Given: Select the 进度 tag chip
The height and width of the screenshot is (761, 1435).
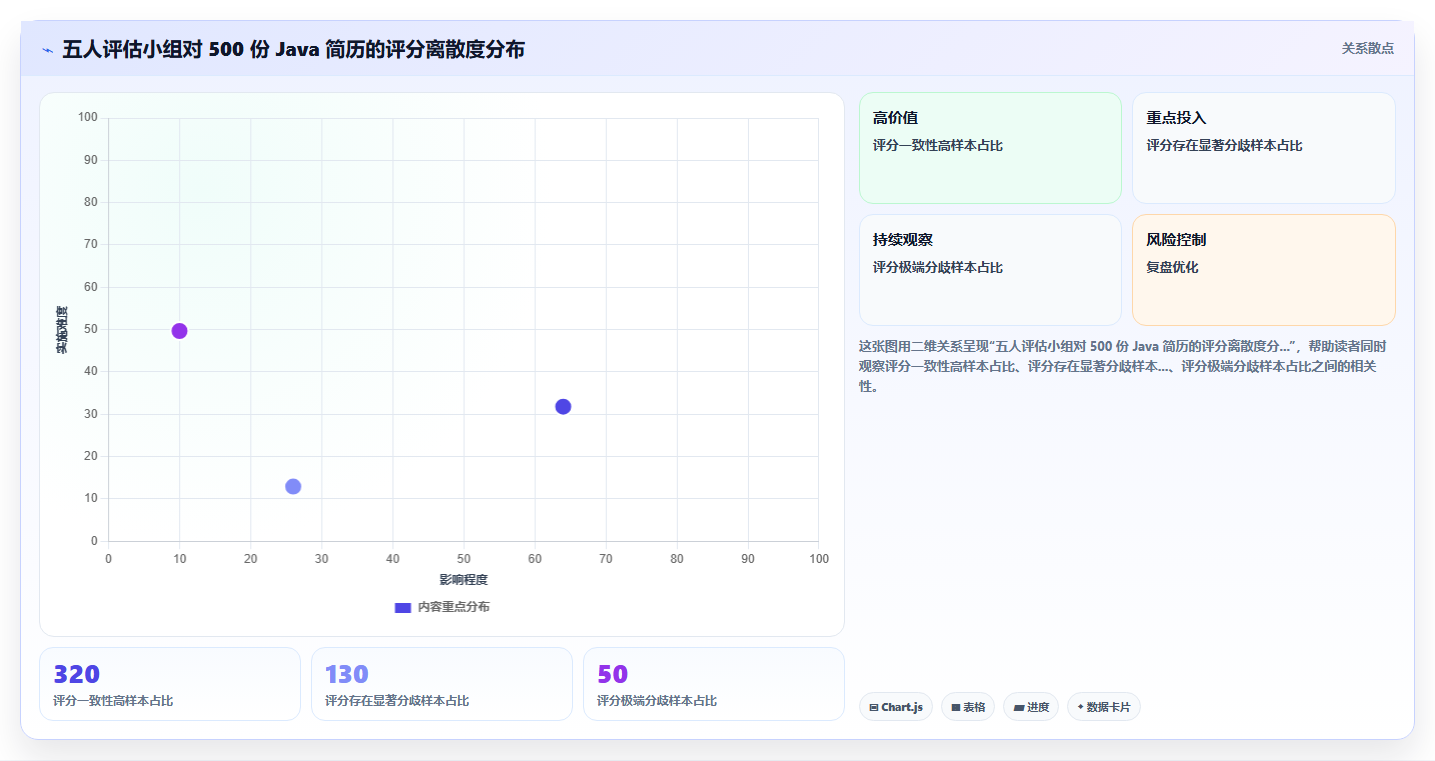Looking at the screenshot, I should (1031, 707).
